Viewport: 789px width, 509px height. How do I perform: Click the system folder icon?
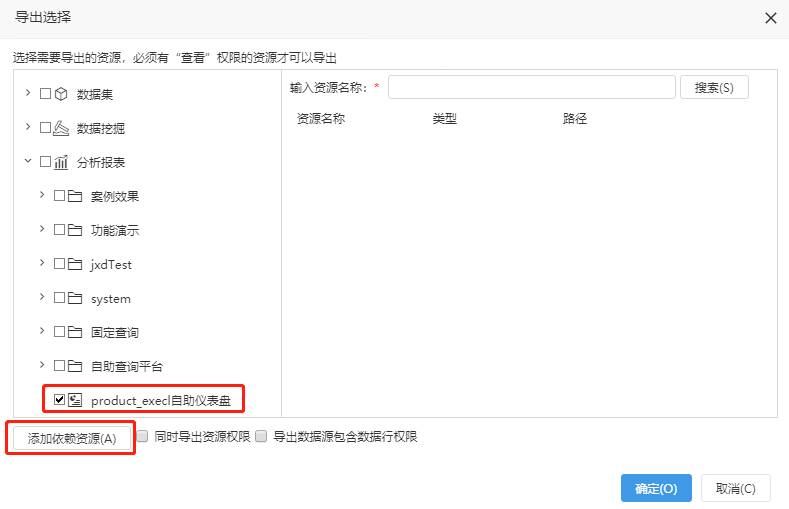pyautogui.click(x=75, y=298)
